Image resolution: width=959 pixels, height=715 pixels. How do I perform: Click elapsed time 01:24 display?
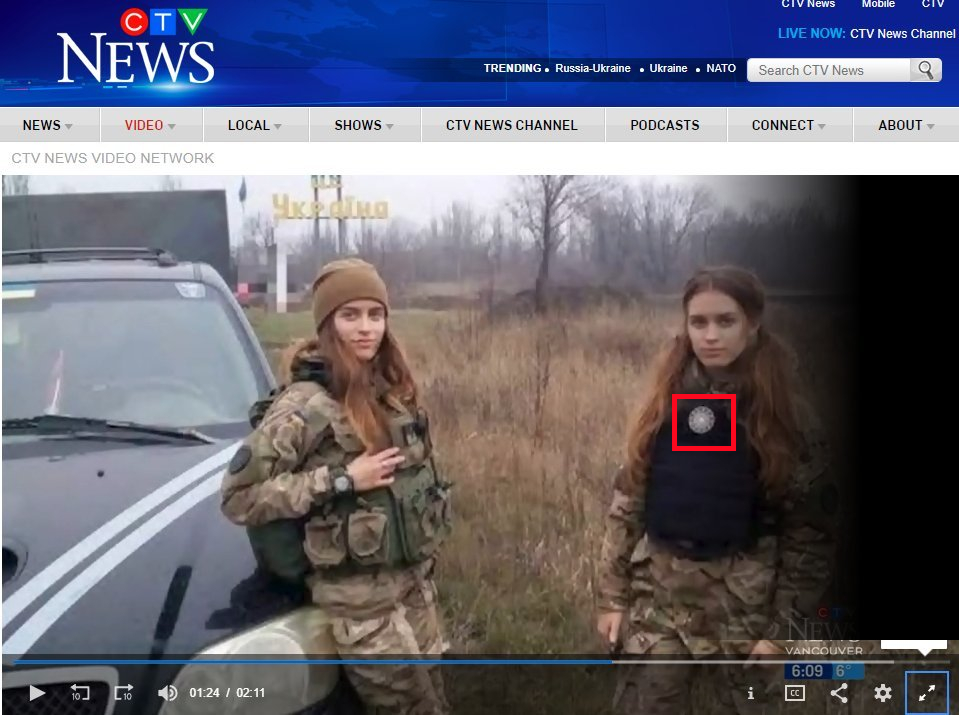coord(204,693)
